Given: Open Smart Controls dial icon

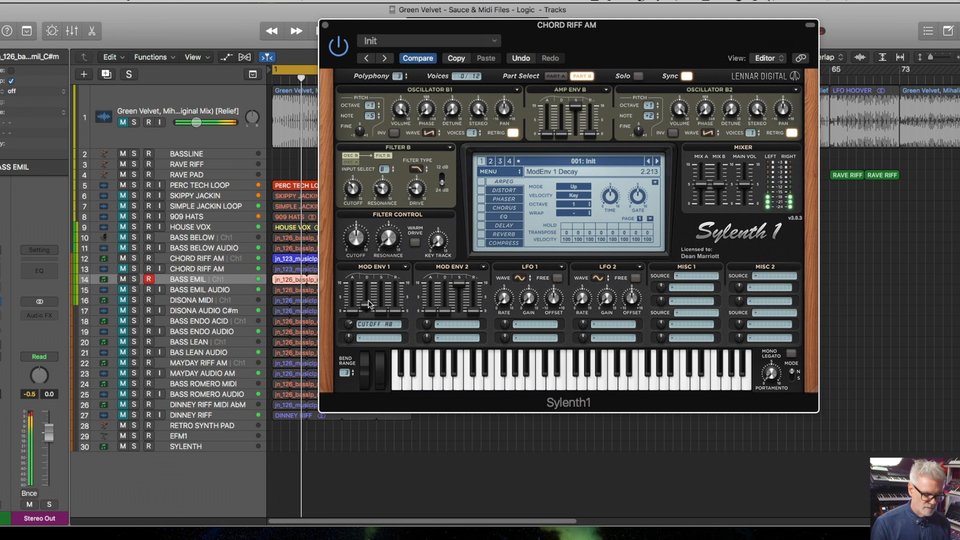Looking at the screenshot, I should [52, 31].
